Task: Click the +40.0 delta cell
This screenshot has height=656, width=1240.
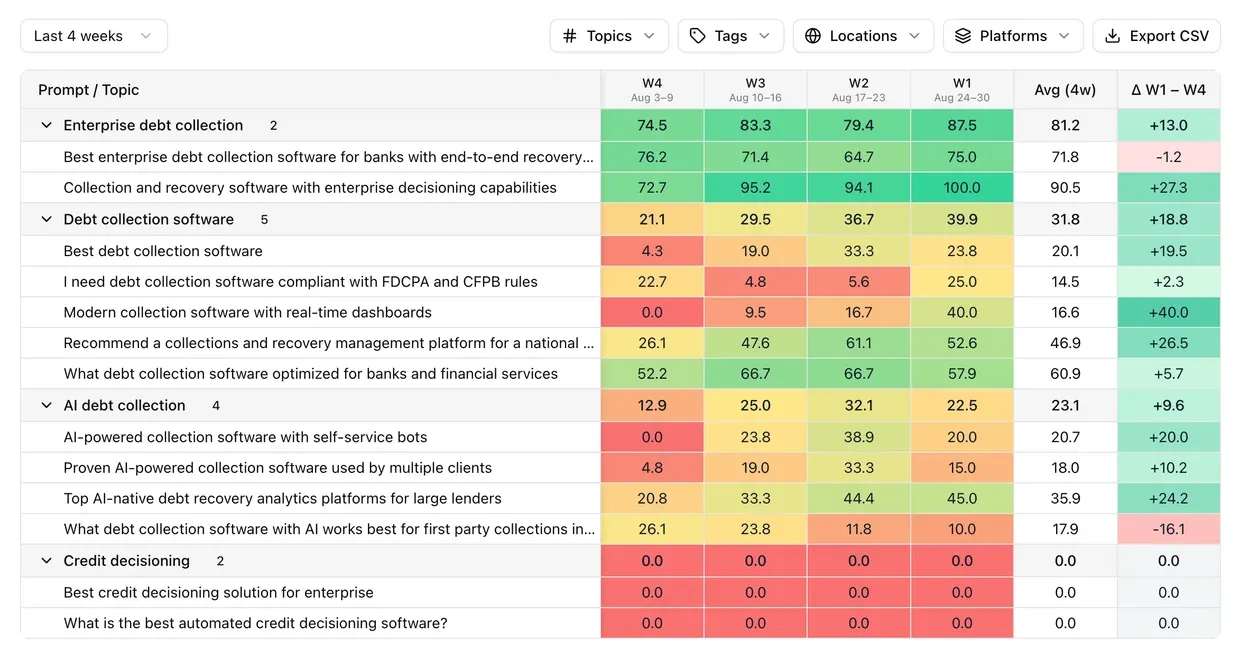Action: (1168, 312)
